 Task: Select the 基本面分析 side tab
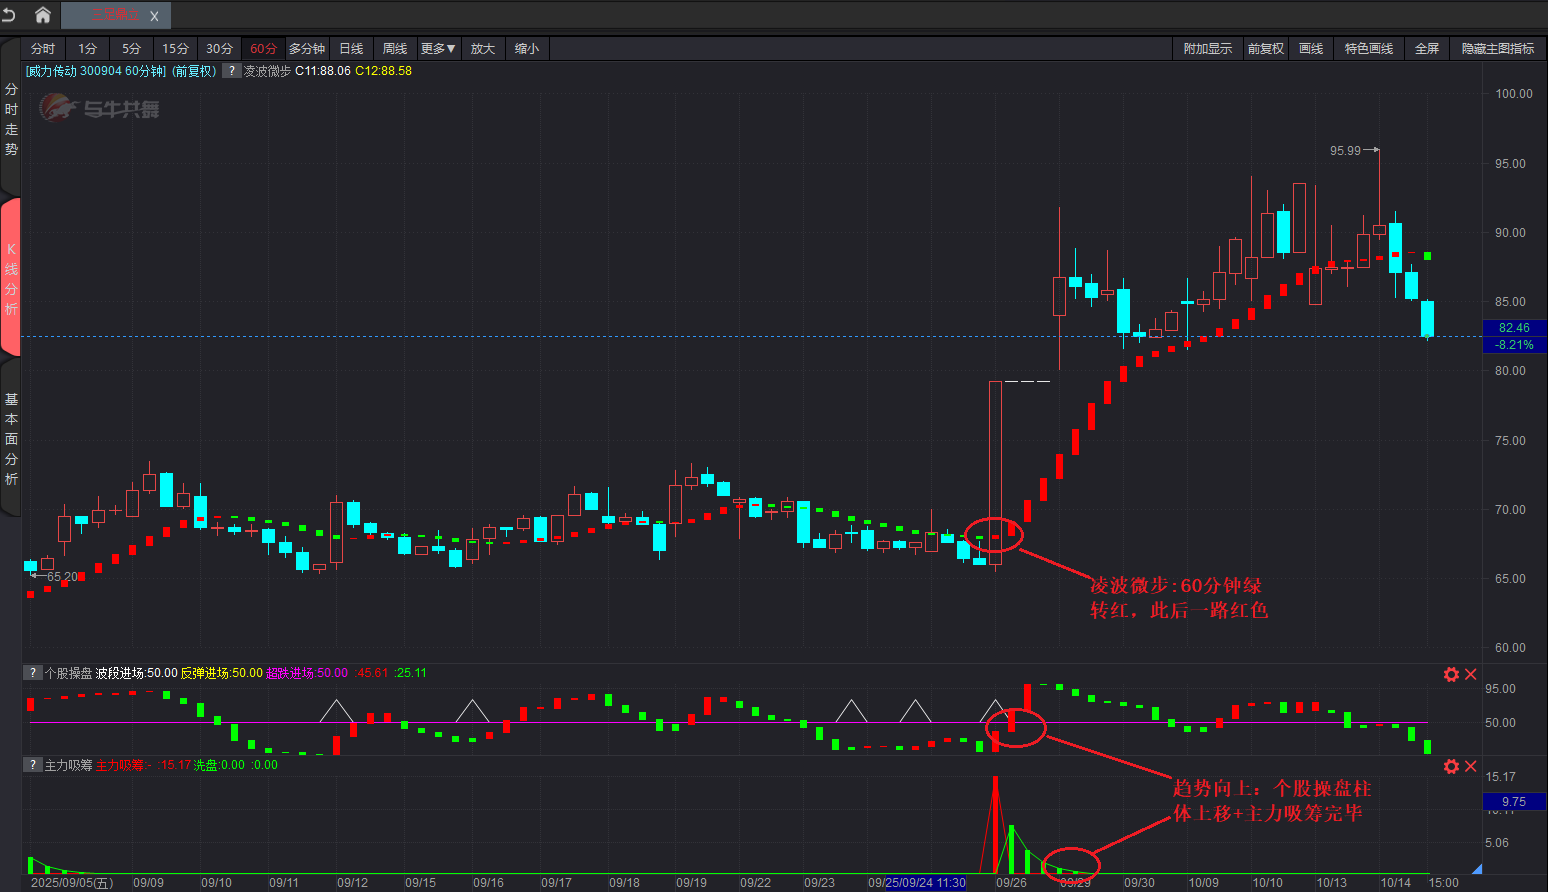11,439
